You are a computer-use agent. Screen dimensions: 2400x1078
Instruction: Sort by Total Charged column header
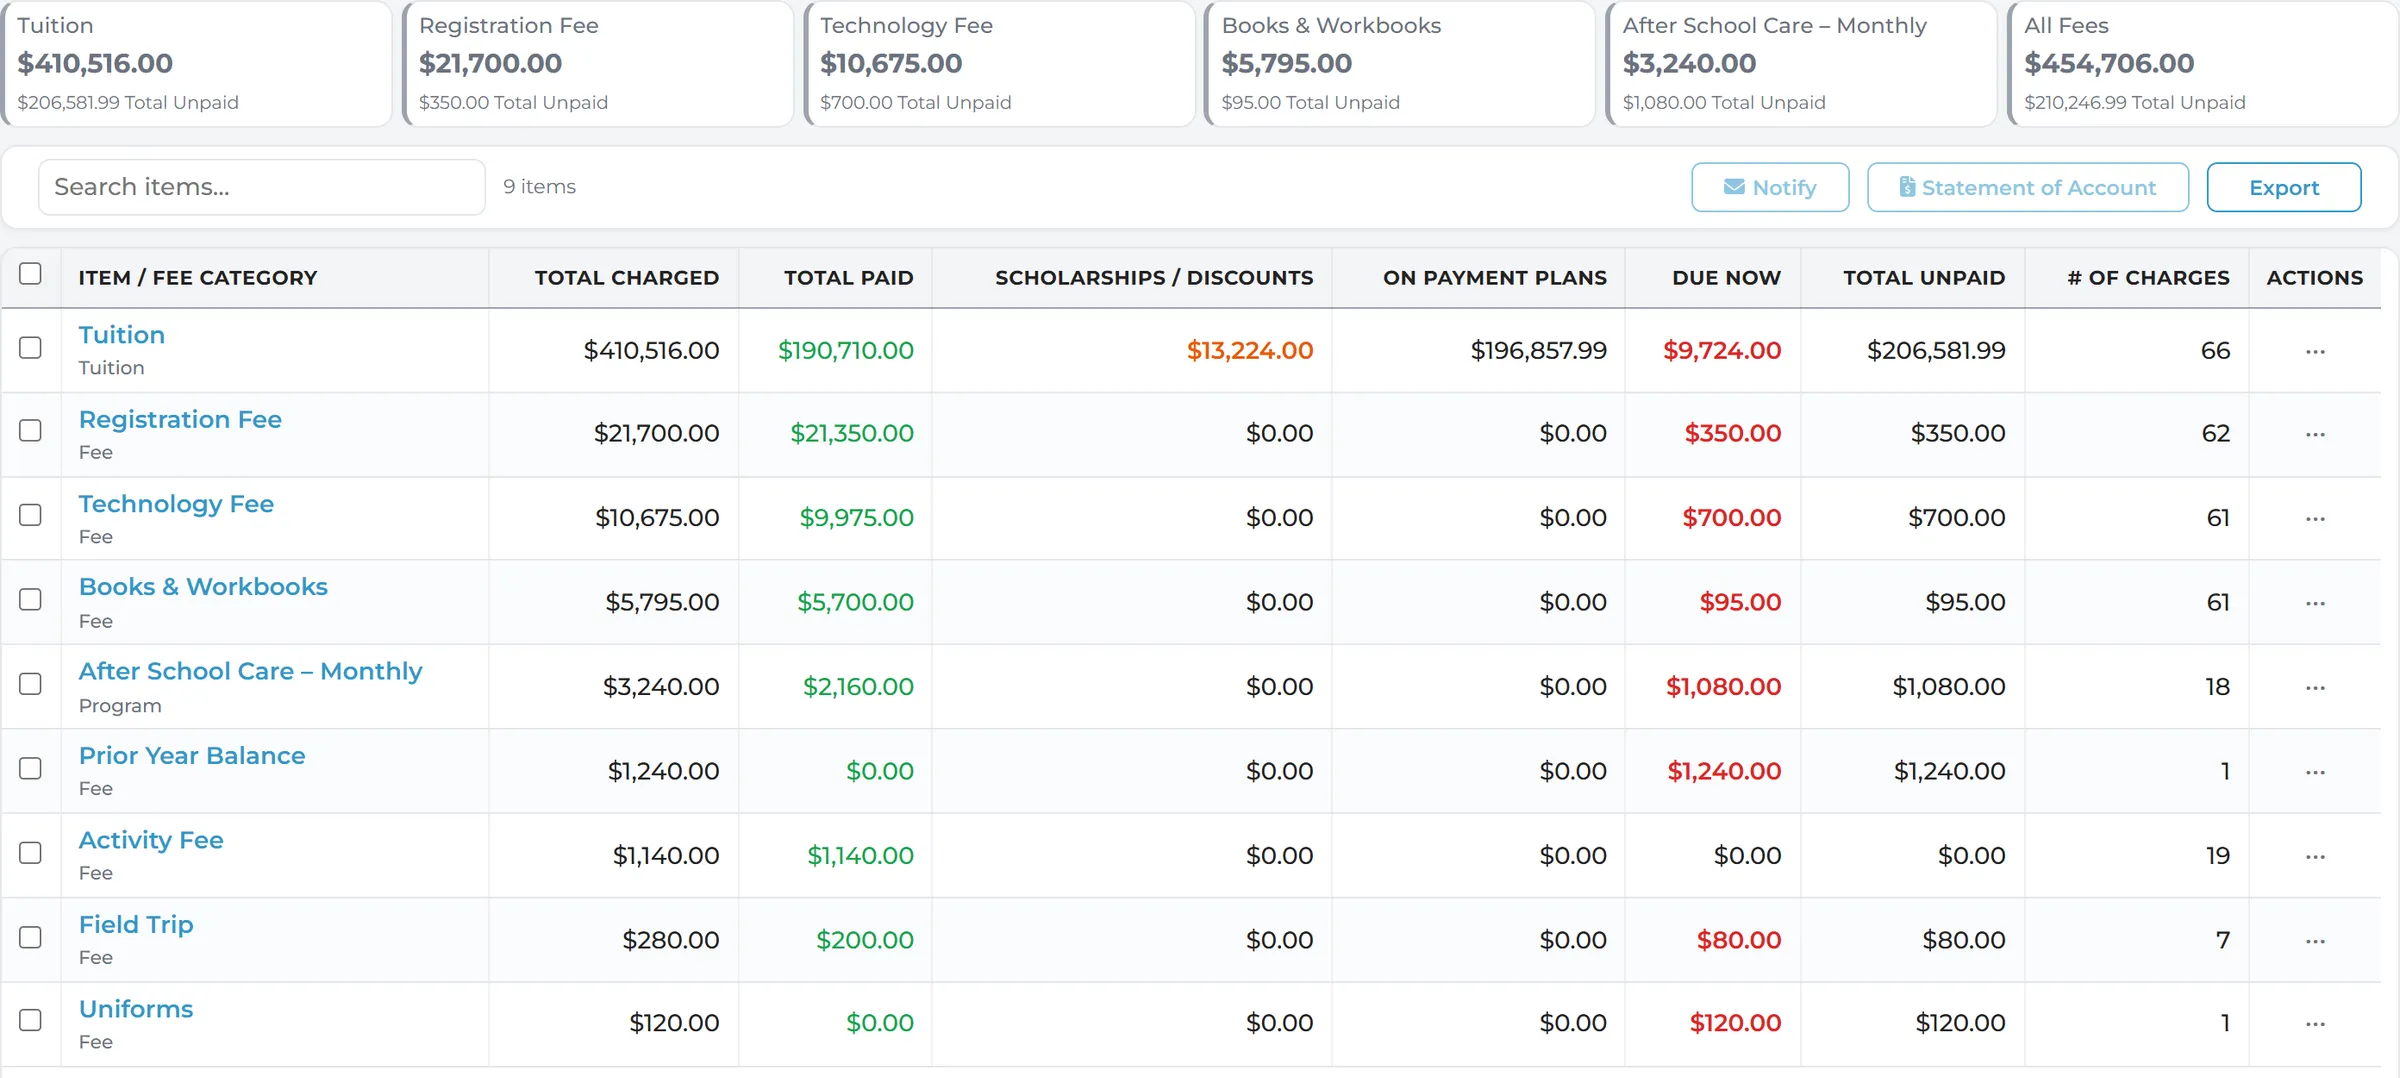[627, 278]
